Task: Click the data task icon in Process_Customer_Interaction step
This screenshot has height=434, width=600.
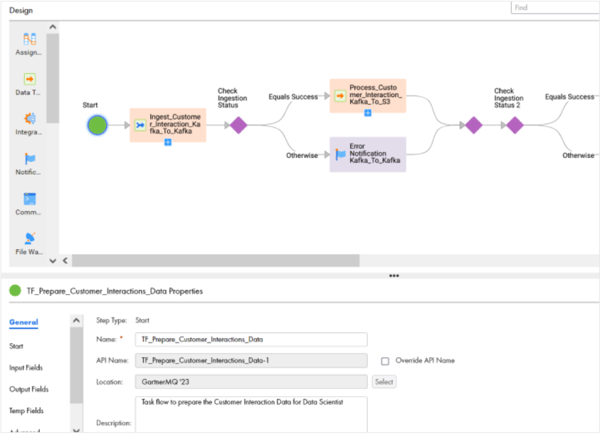Action: [x=340, y=96]
